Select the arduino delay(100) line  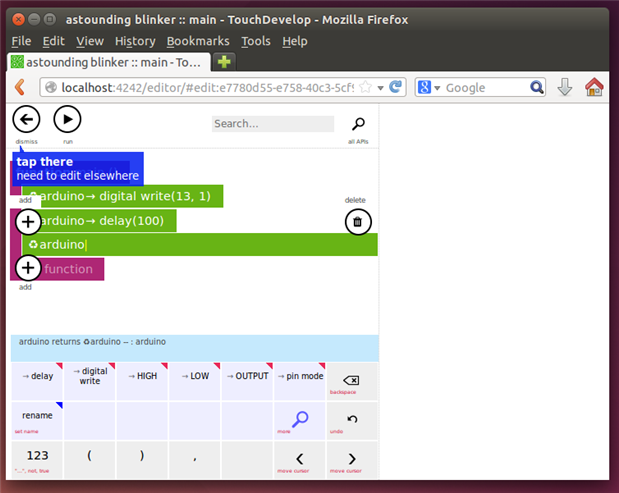pos(99,221)
